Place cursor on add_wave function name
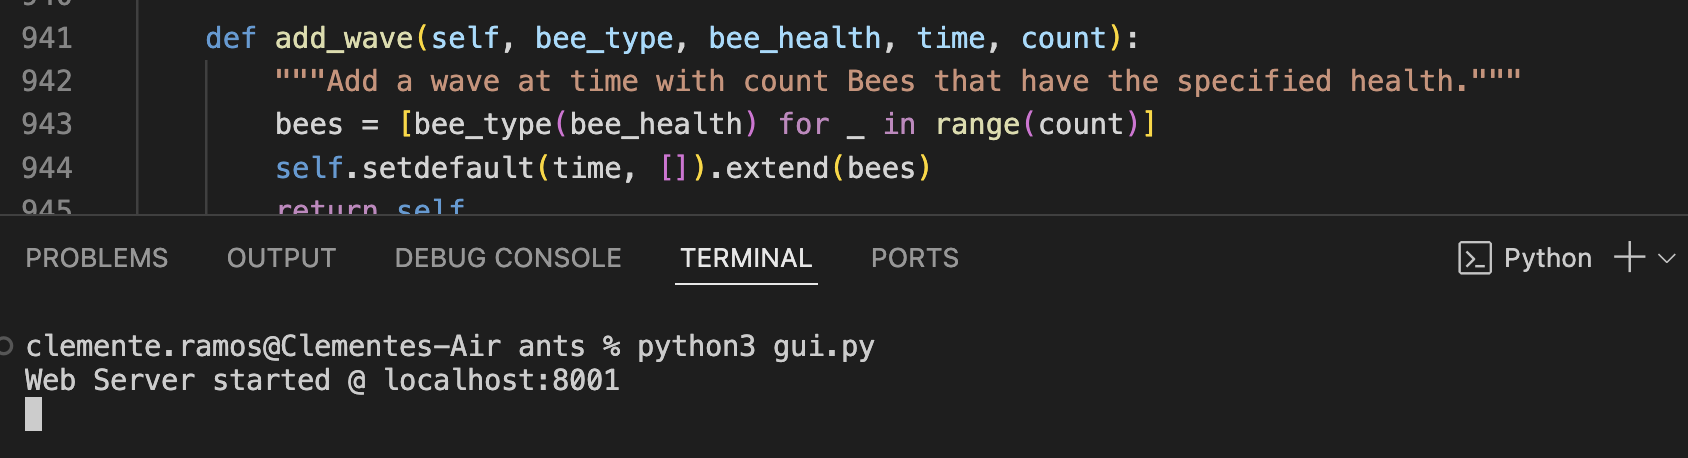1688x458 pixels. [x=344, y=38]
